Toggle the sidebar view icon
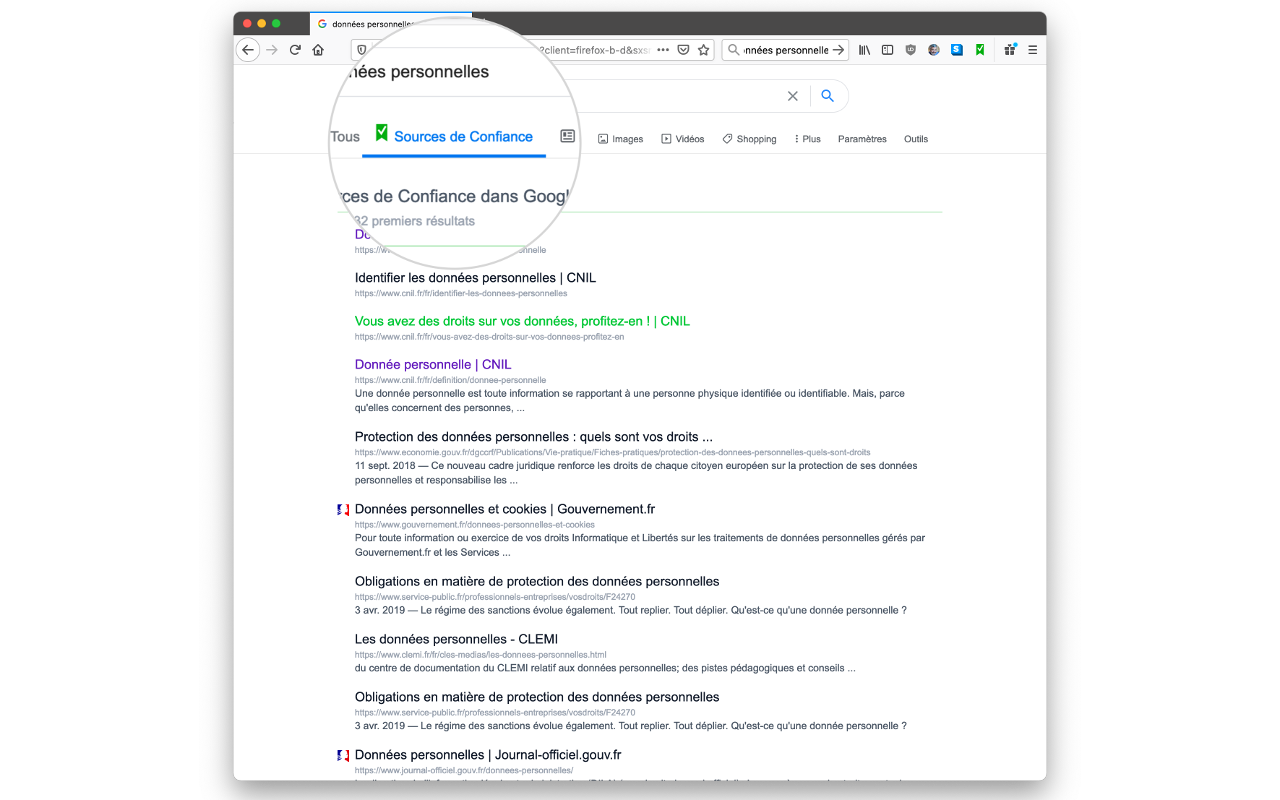This screenshot has height=800, width=1280. (x=887, y=50)
